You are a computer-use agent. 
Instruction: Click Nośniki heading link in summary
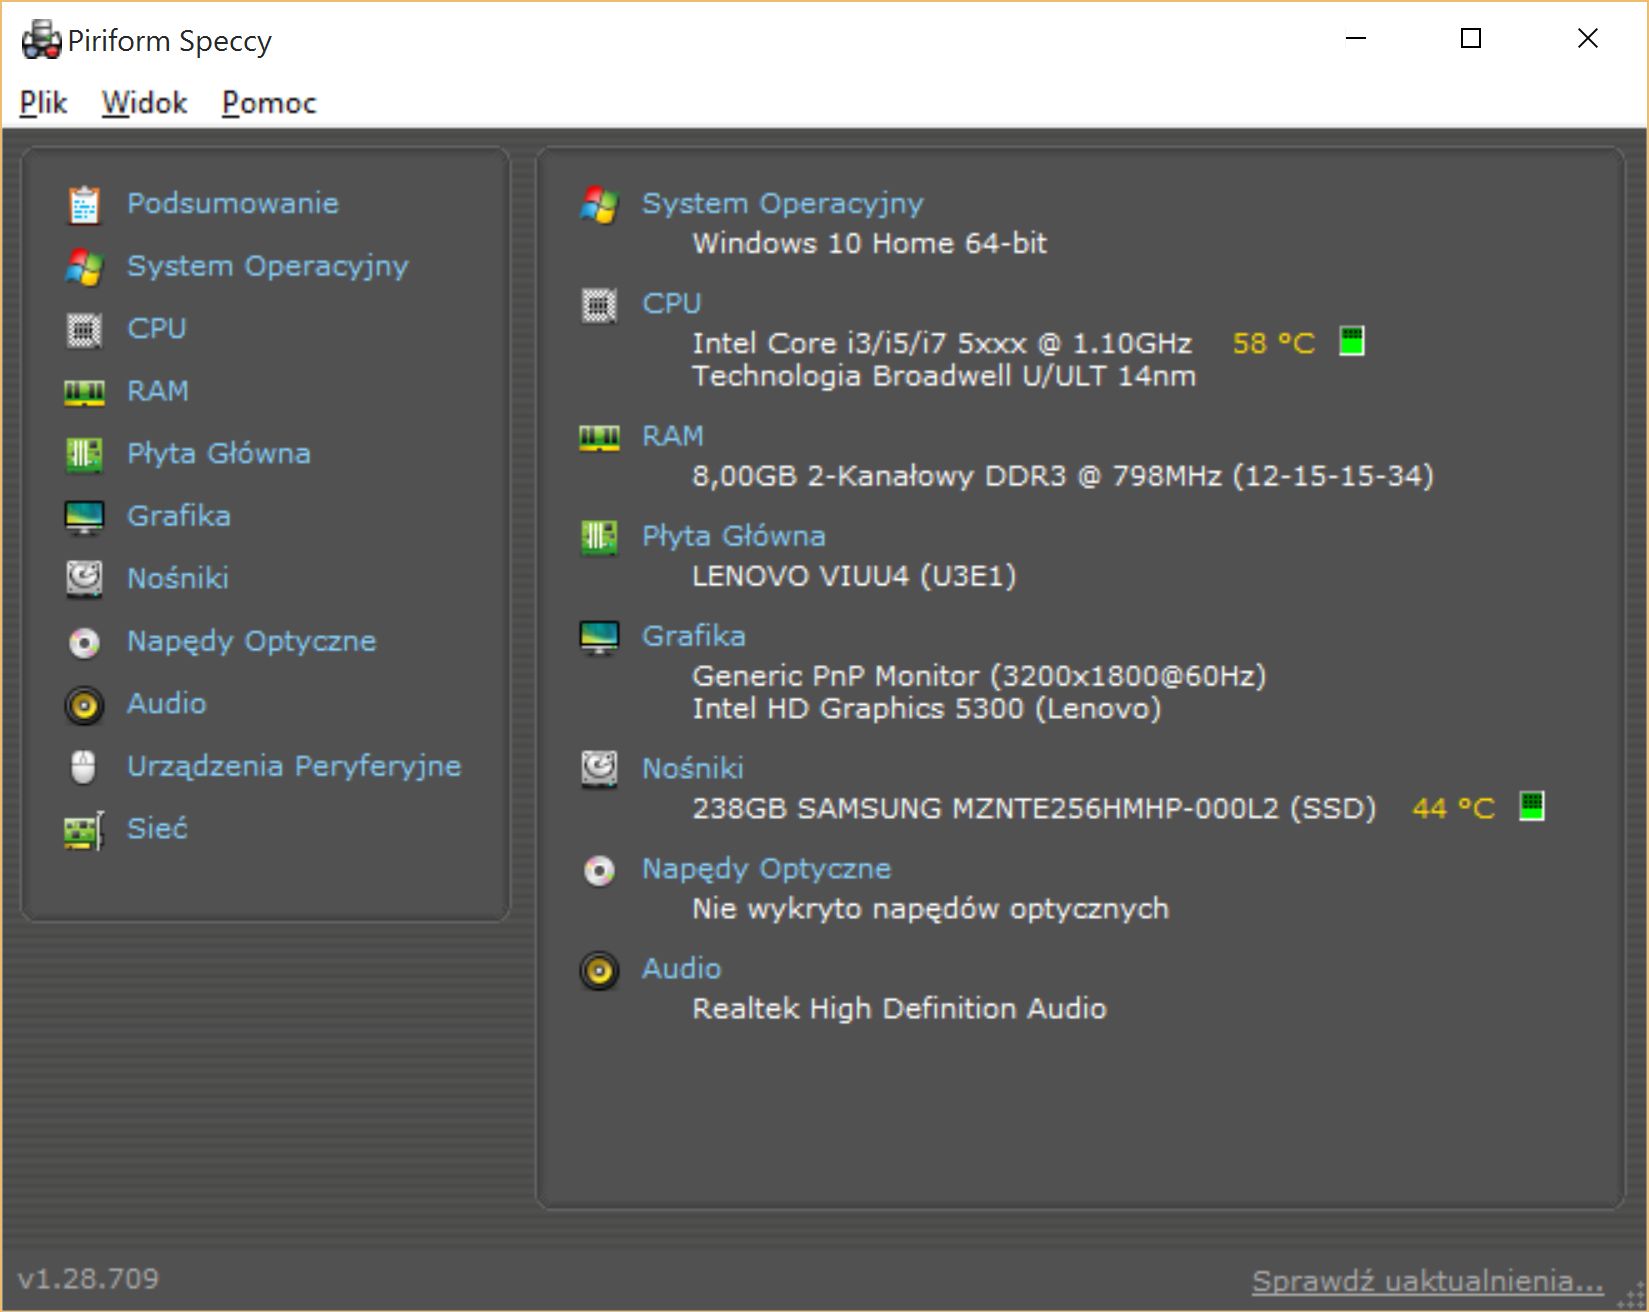pyautogui.click(x=692, y=768)
